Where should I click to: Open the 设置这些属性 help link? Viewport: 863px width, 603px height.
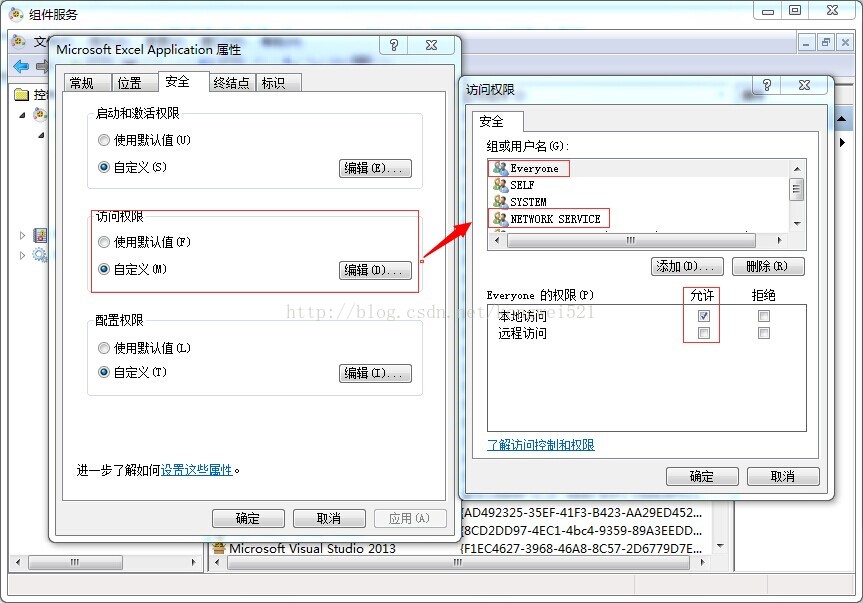[196, 470]
